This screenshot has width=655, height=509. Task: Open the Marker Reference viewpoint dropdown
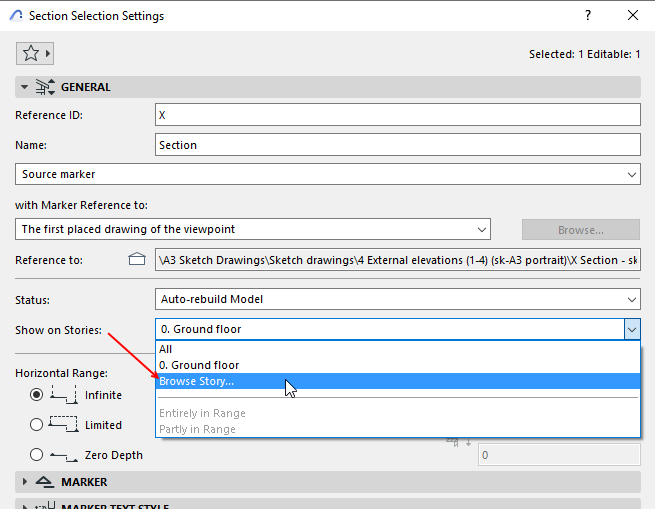click(252, 229)
